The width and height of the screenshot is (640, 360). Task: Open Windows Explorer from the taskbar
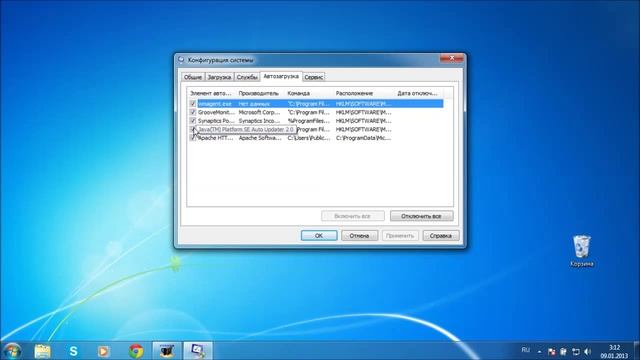click(x=42, y=351)
